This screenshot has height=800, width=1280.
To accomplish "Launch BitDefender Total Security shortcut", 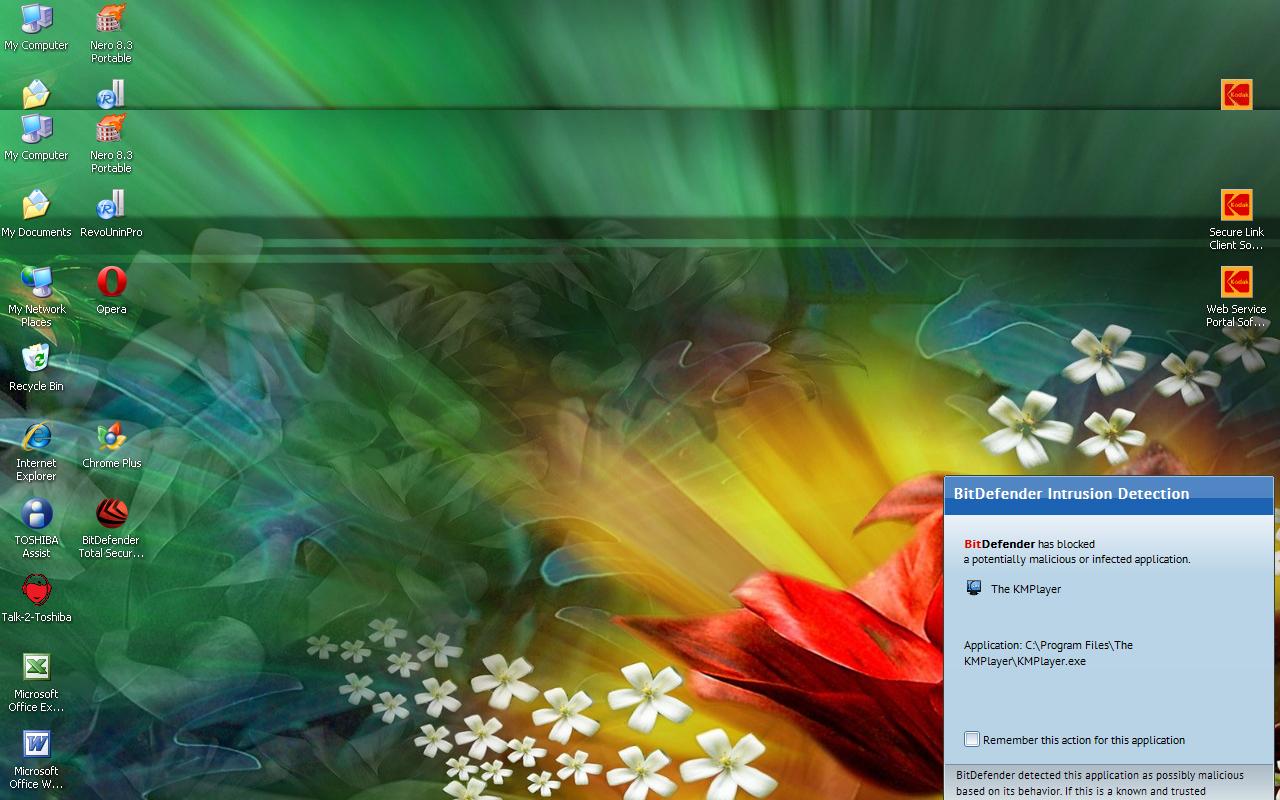I will click(x=111, y=529).
